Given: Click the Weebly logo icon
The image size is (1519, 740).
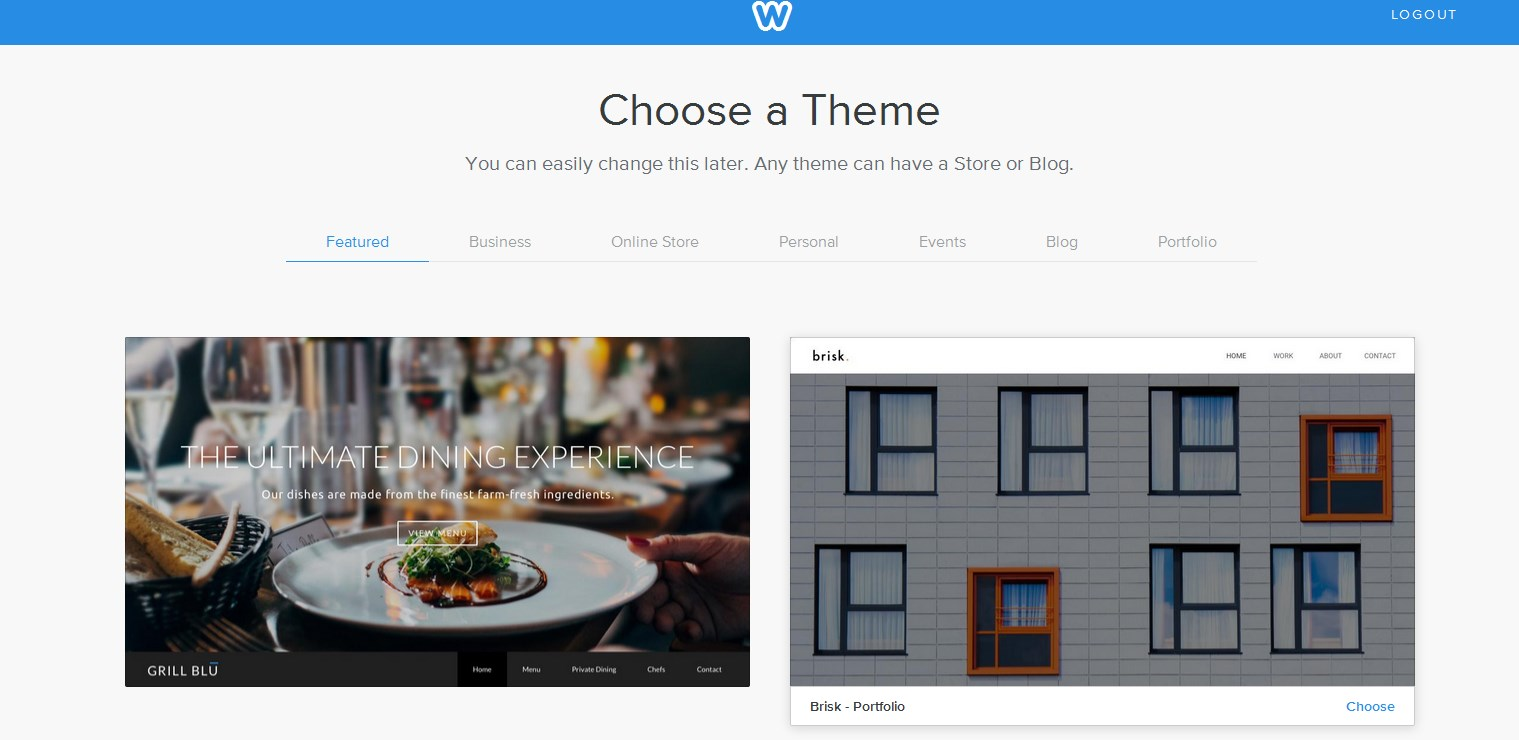Looking at the screenshot, I should pos(772,16).
